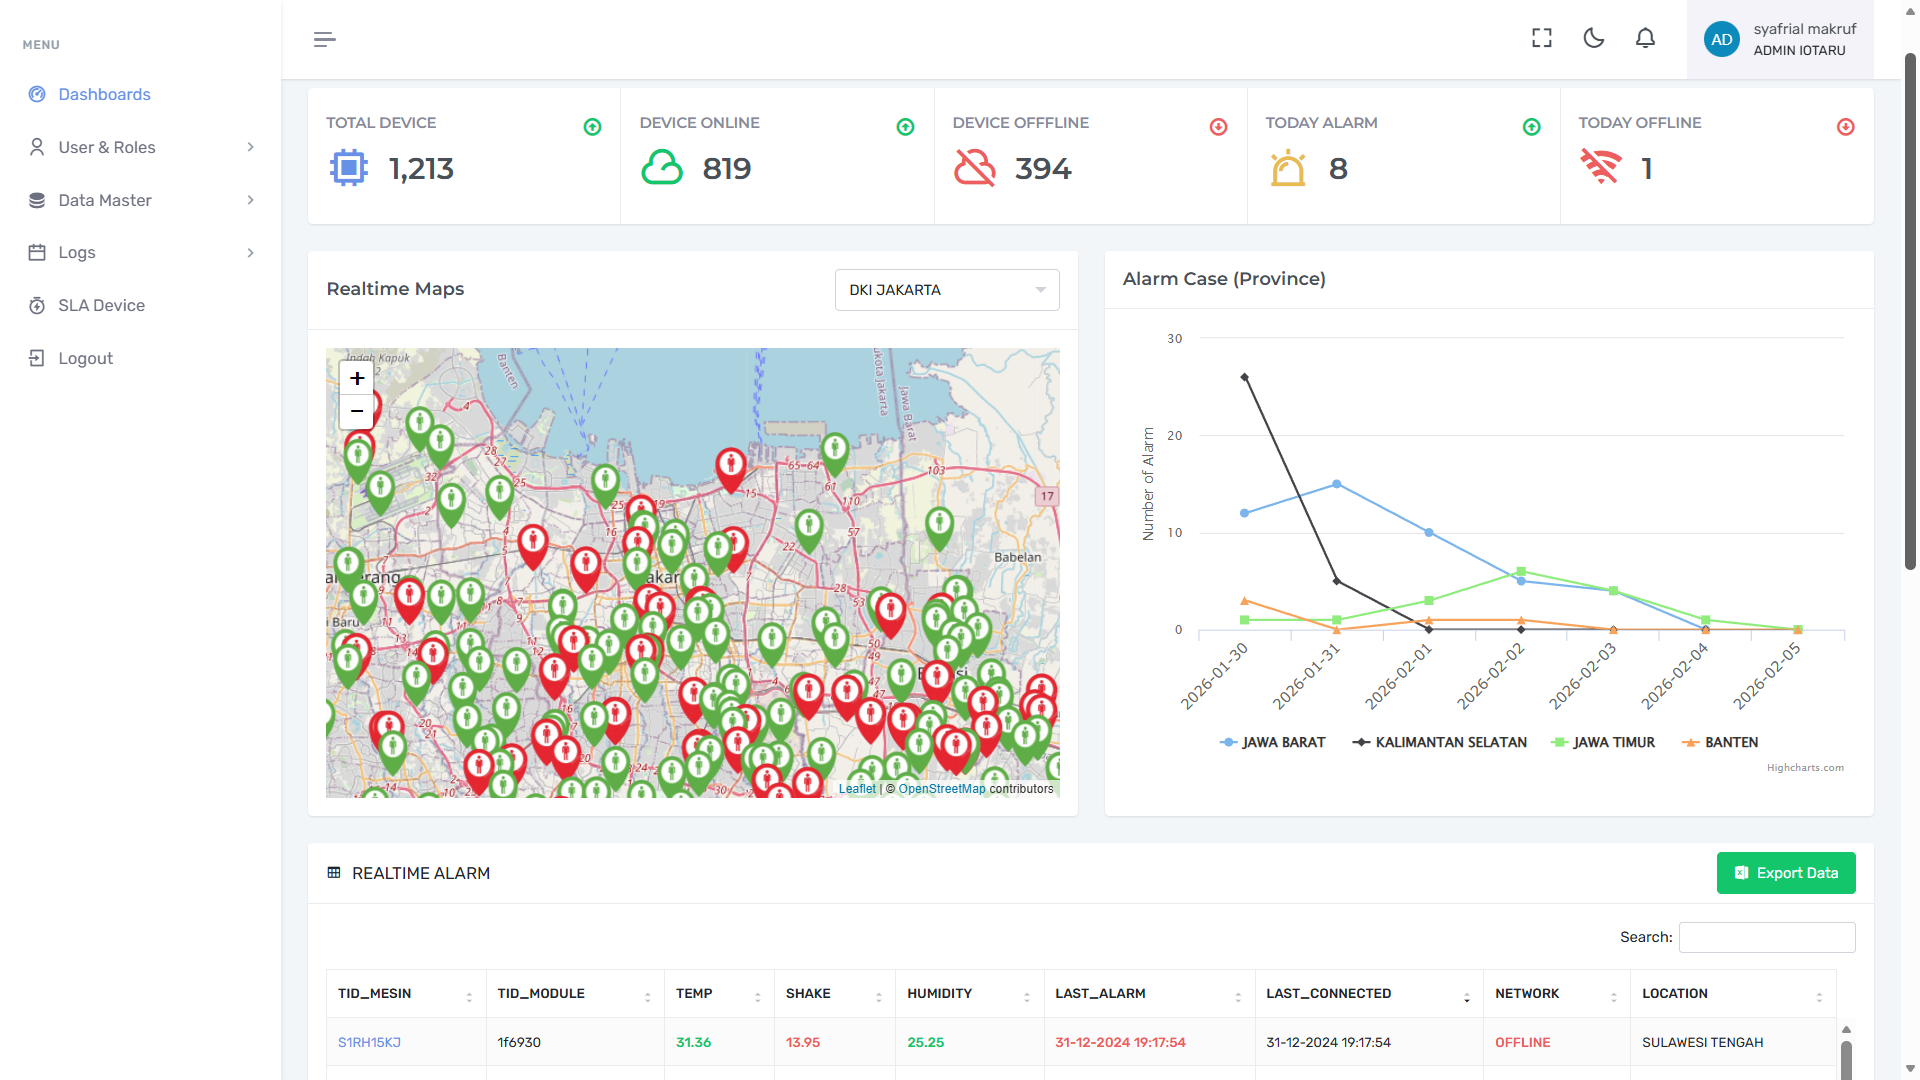Sort table by TID_MESIN column
Screen dimensions: 1920x1080
(406, 994)
